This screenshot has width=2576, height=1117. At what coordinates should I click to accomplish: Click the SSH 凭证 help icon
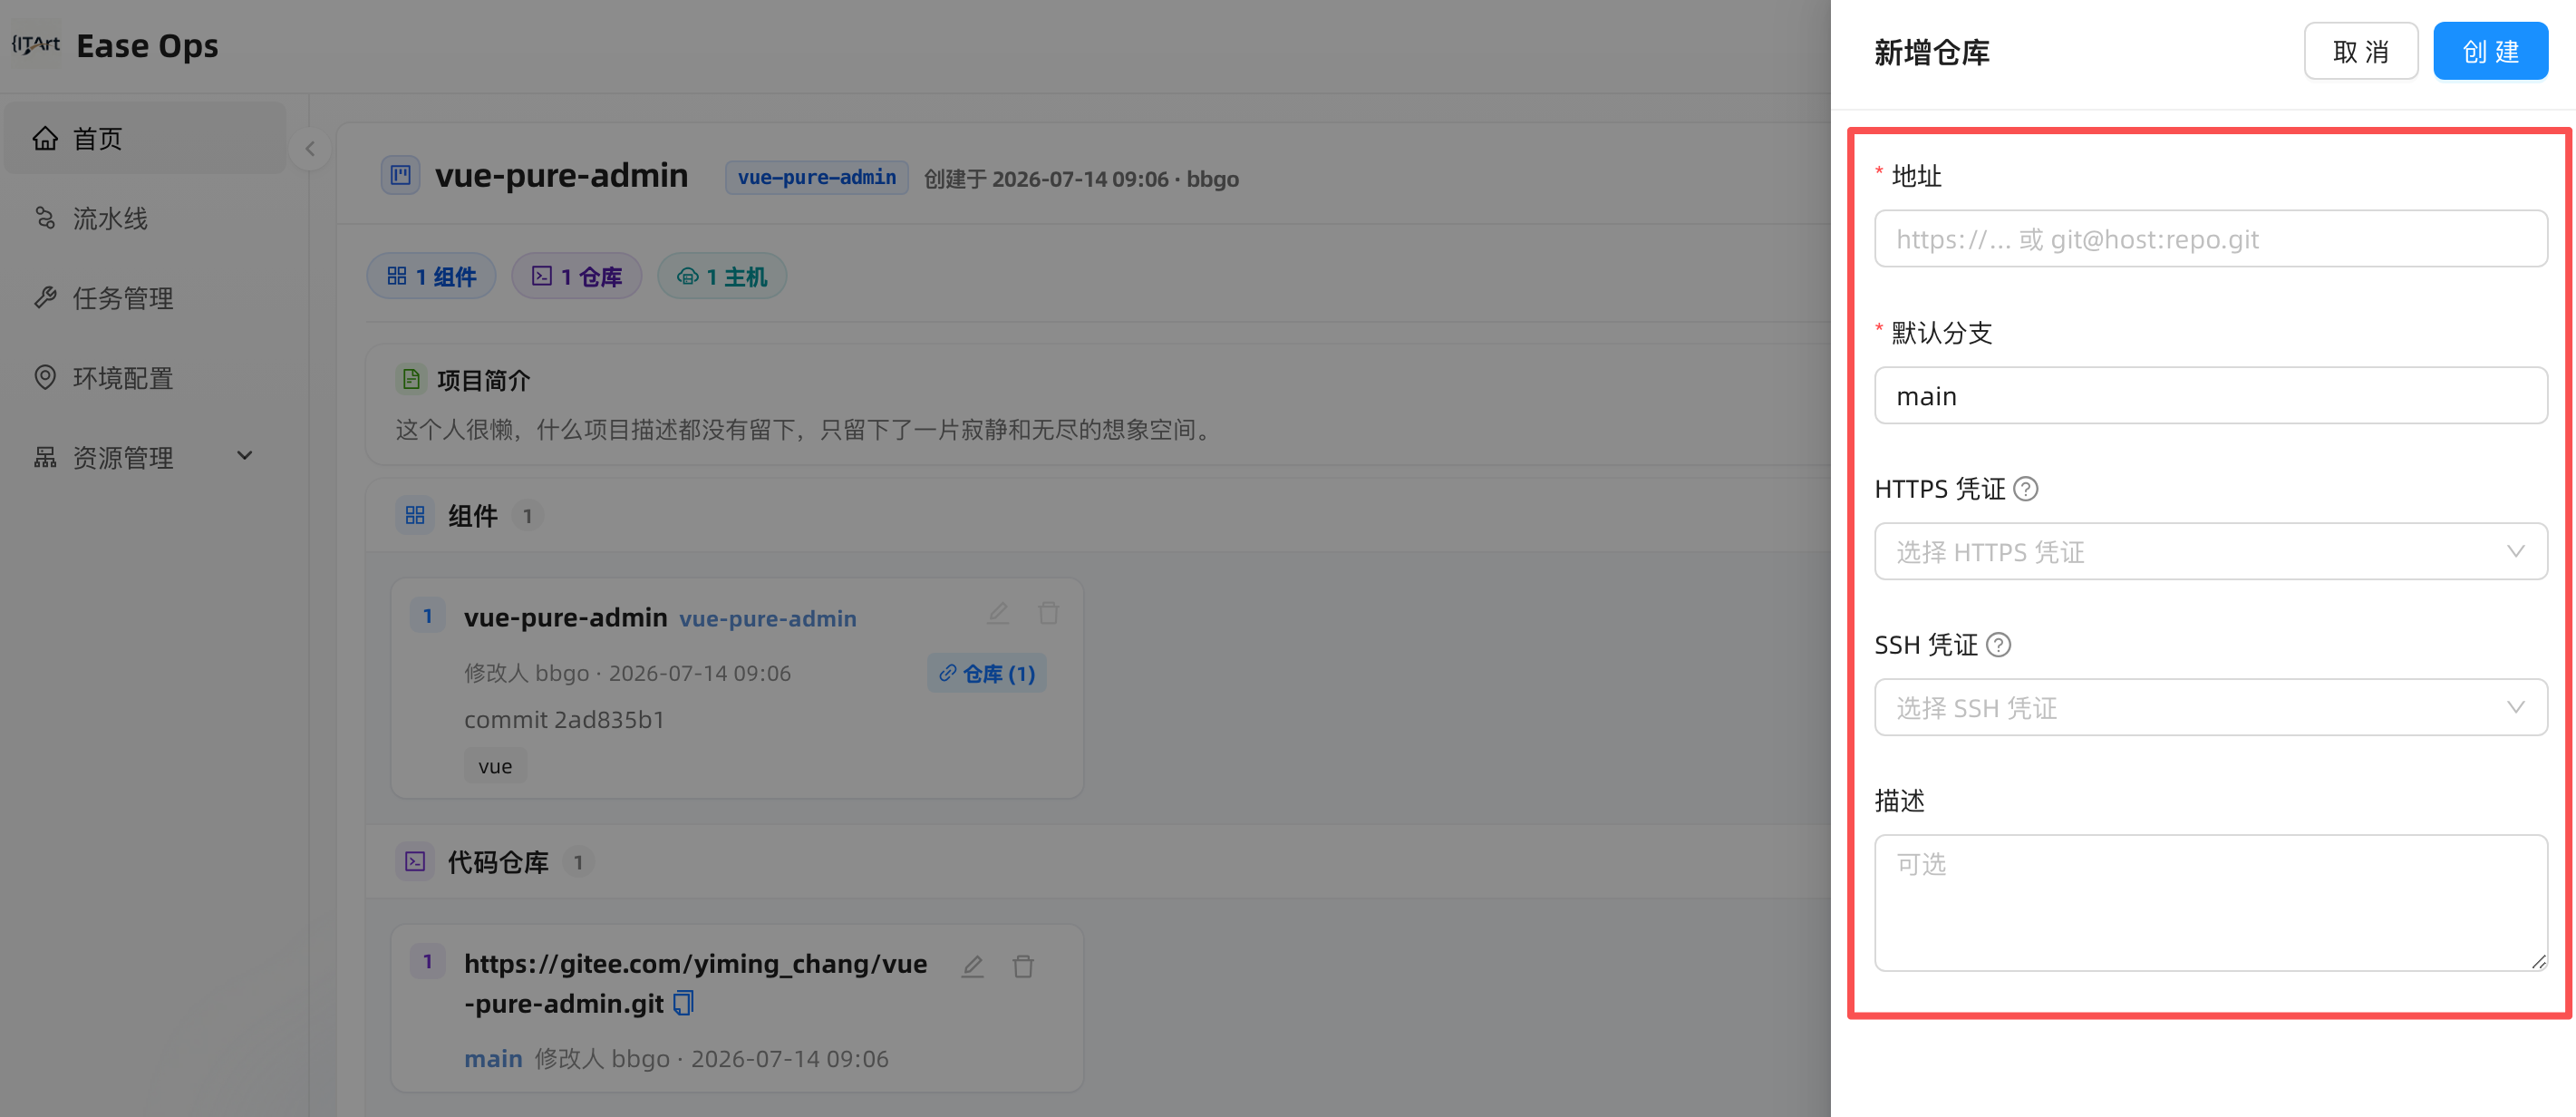[1998, 645]
